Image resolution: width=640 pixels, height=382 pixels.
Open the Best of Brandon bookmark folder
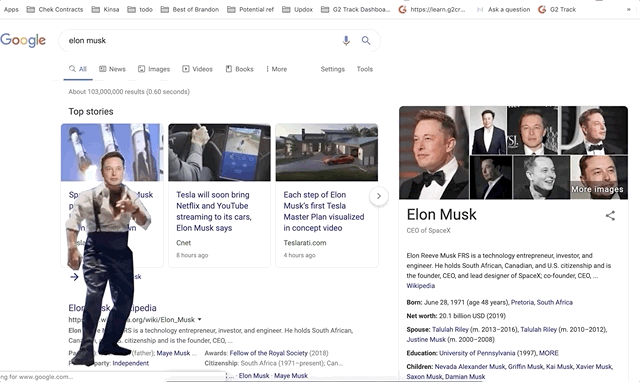click(190, 9)
